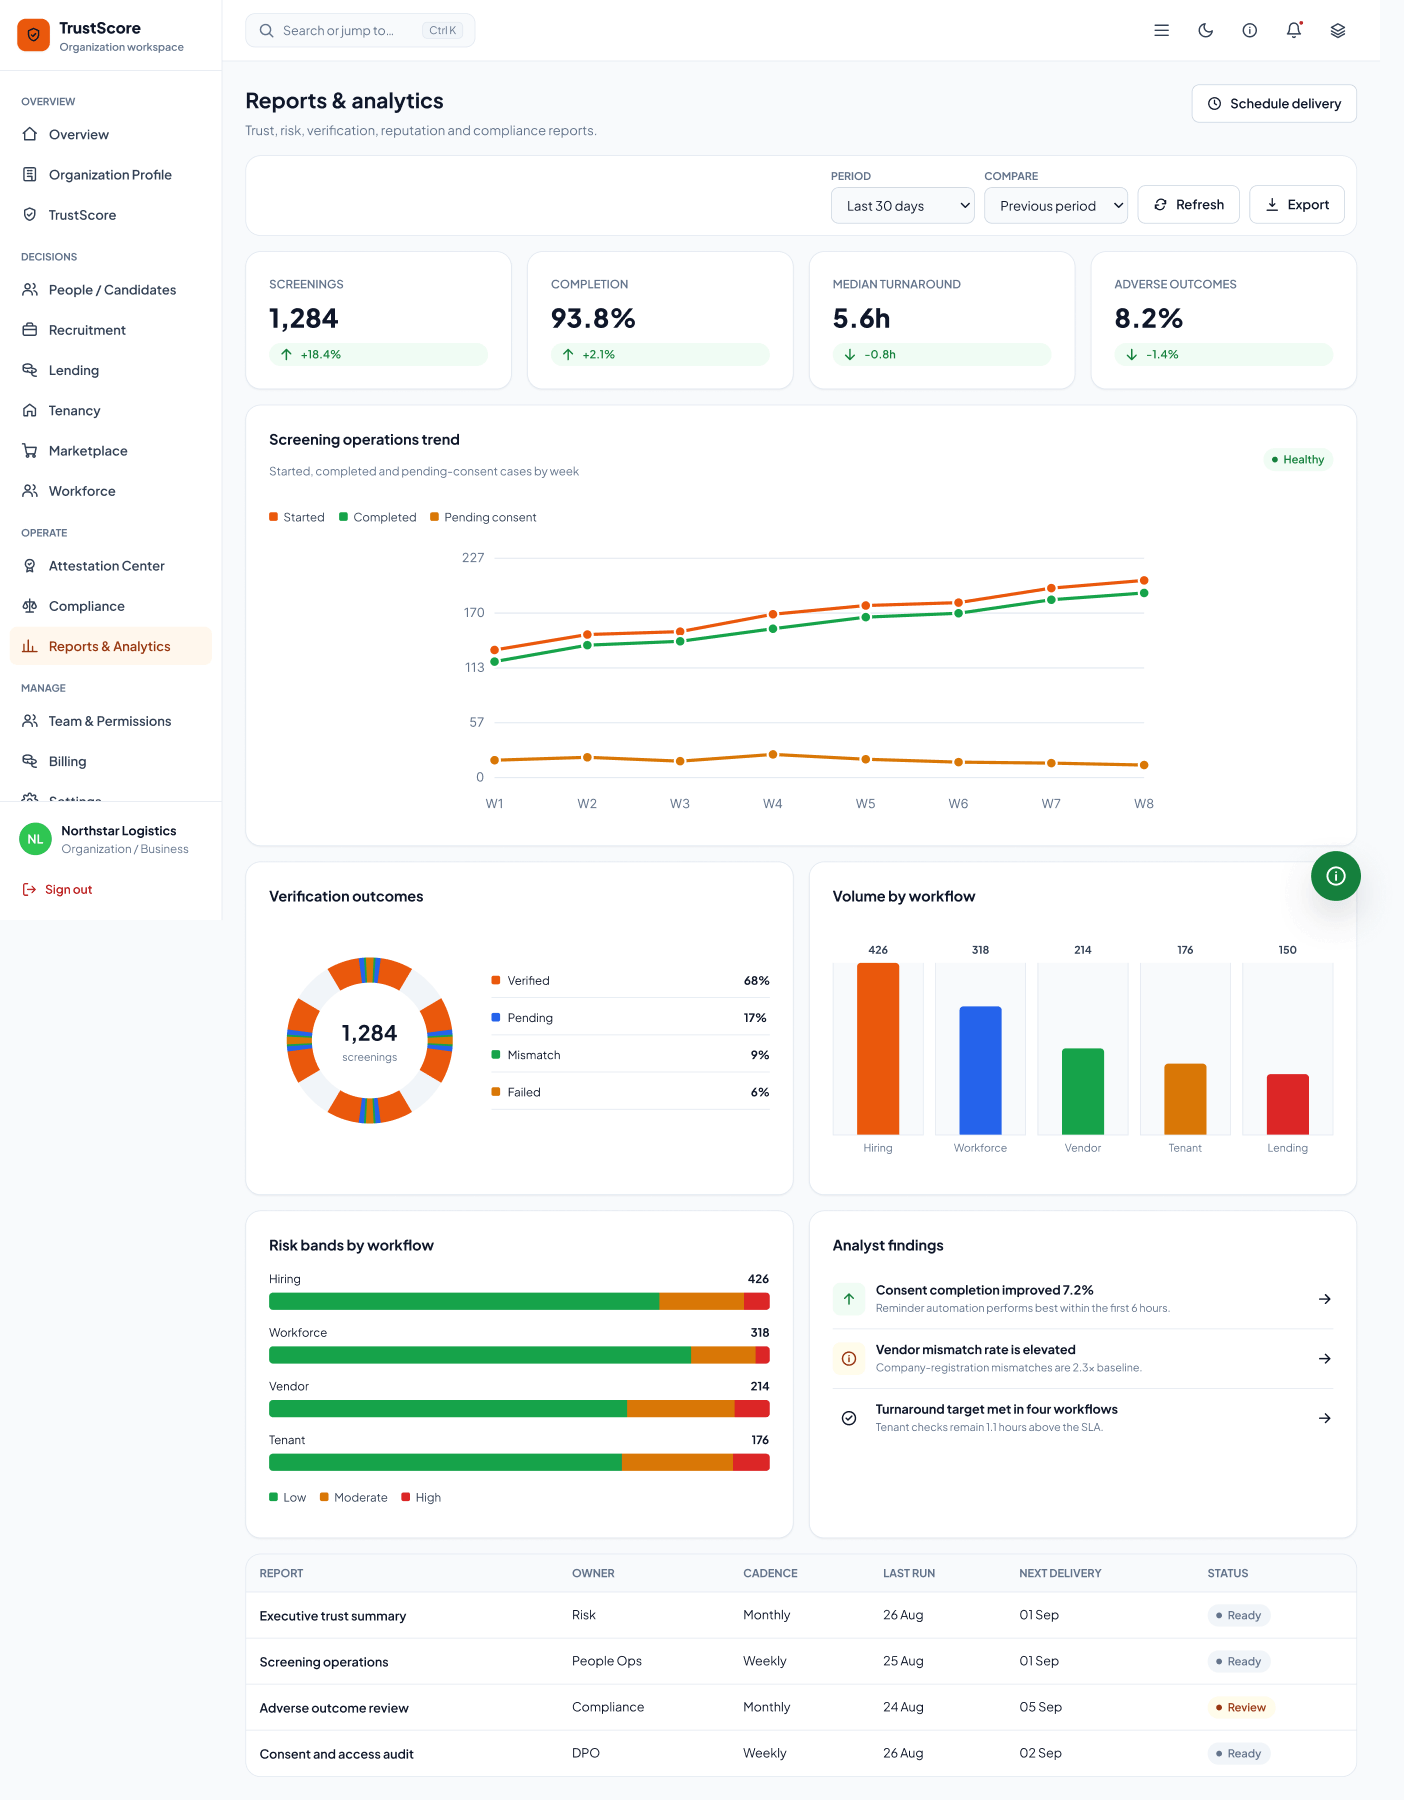The height and width of the screenshot is (1800, 1404).
Task: Open arrow for Turnaround target met finding
Action: 1325,1418
